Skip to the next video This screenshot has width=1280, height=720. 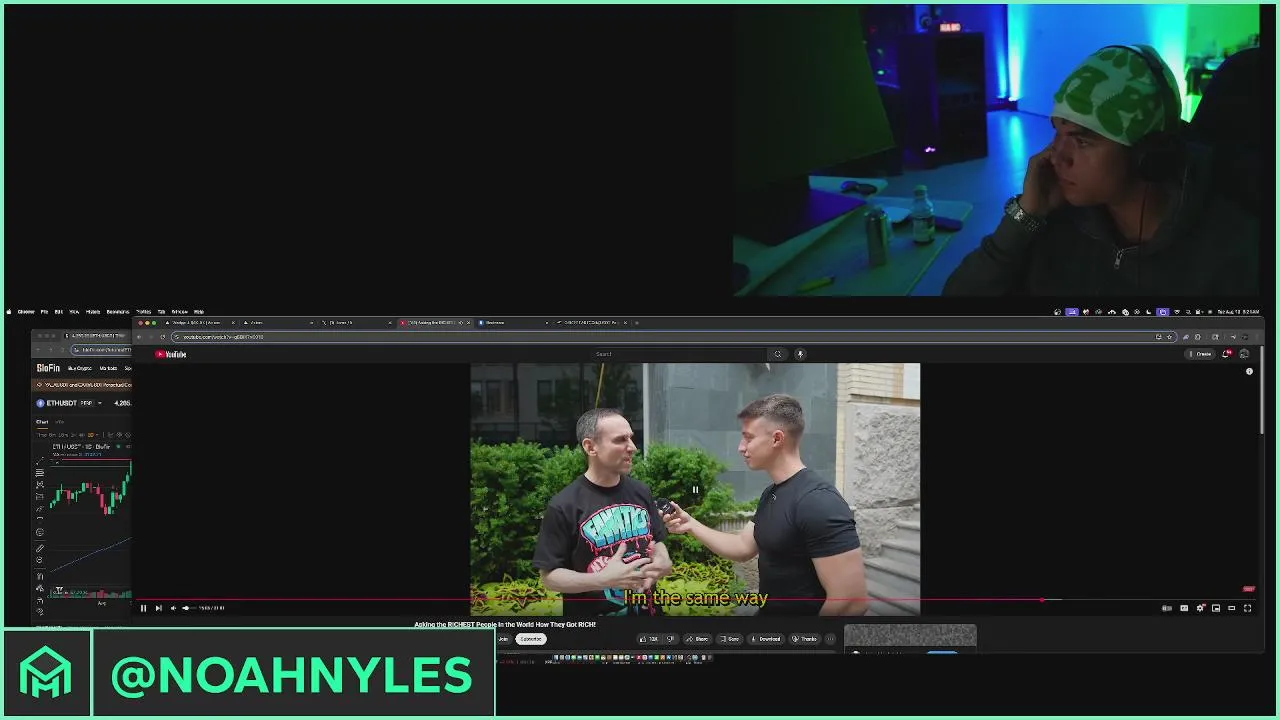pyautogui.click(x=158, y=608)
